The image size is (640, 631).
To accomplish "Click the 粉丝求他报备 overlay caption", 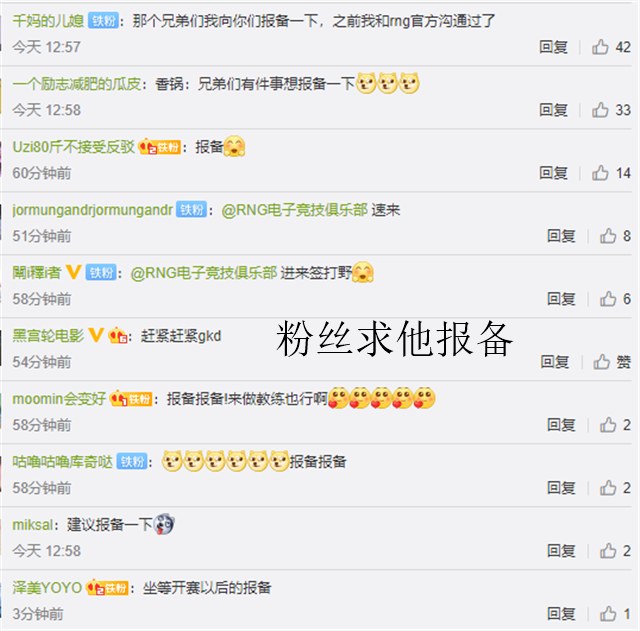I will (x=394, y=338).
